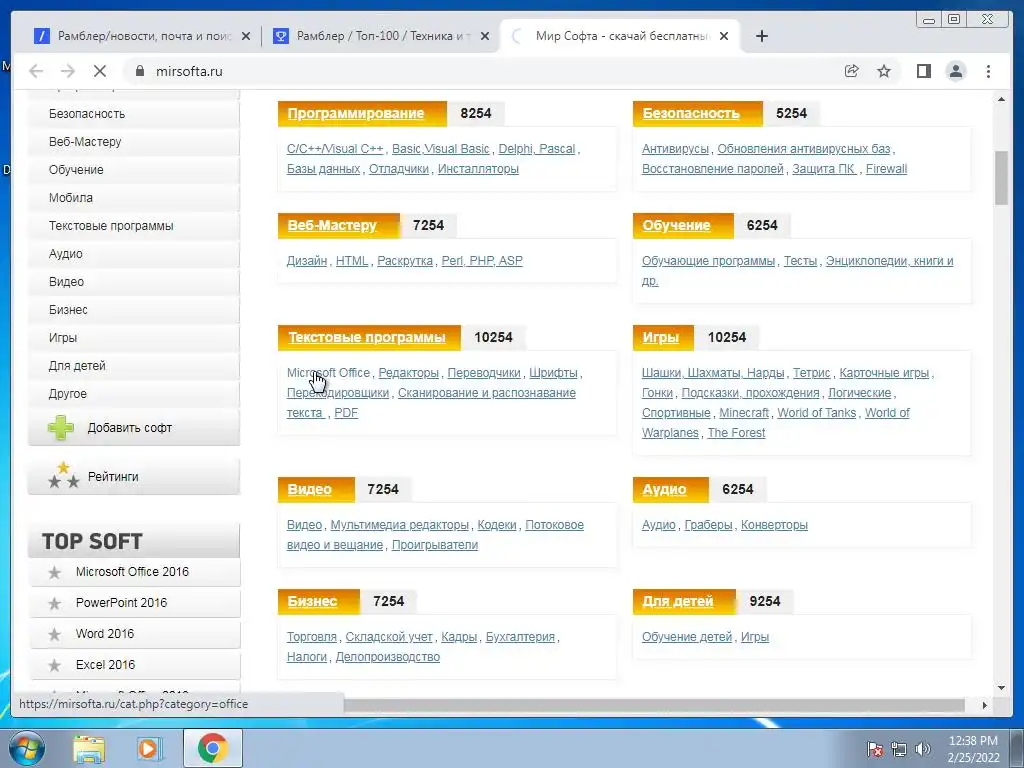1024x768 pixels.
Task: Click the taskbar clock showing 12:38 PM
Action: tap(973, 749)
